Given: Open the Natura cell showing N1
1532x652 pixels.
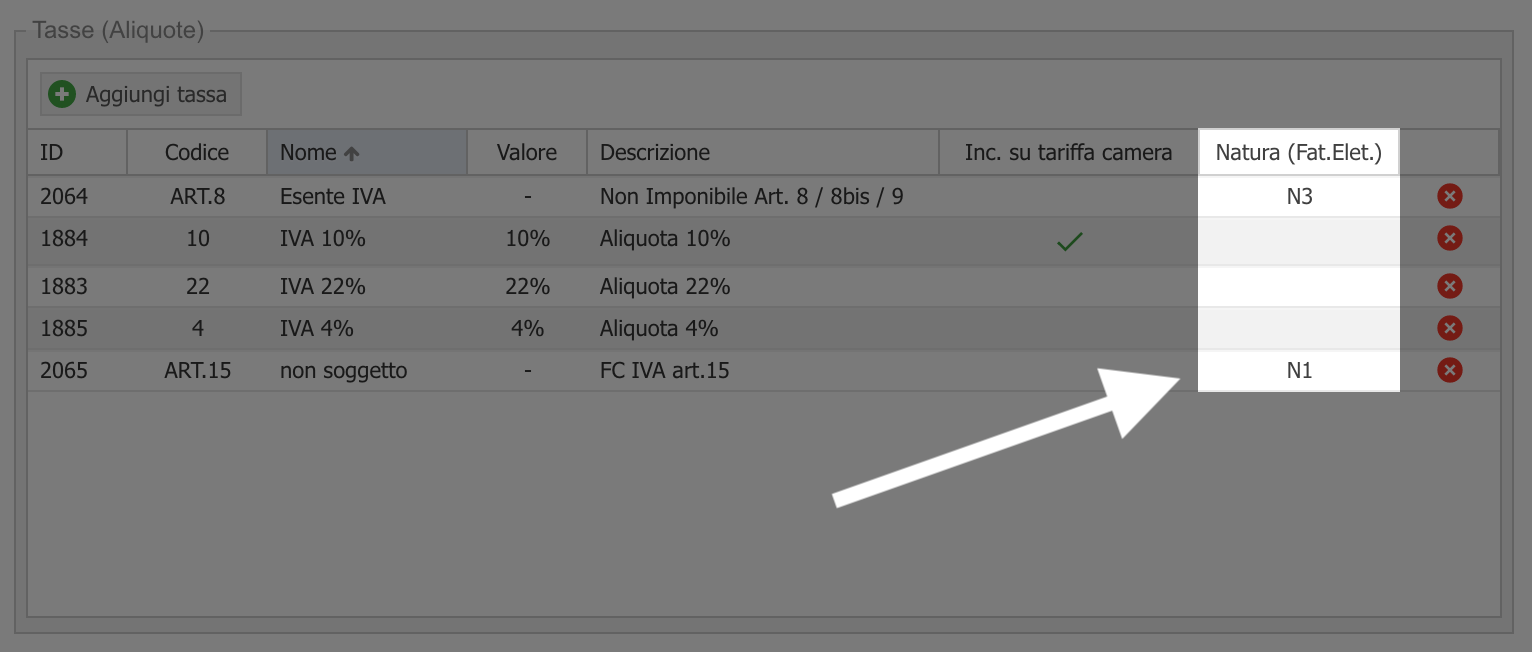Looking at the screenshot, I should coord(1299,370).
